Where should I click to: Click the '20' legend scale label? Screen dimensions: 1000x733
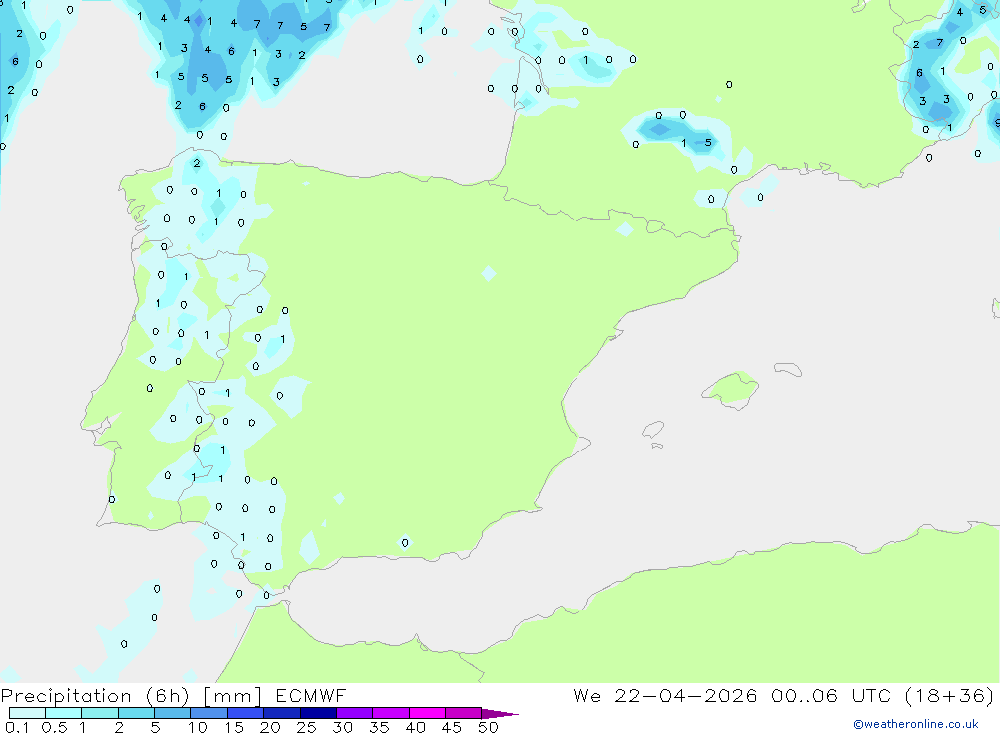point(270,727)
